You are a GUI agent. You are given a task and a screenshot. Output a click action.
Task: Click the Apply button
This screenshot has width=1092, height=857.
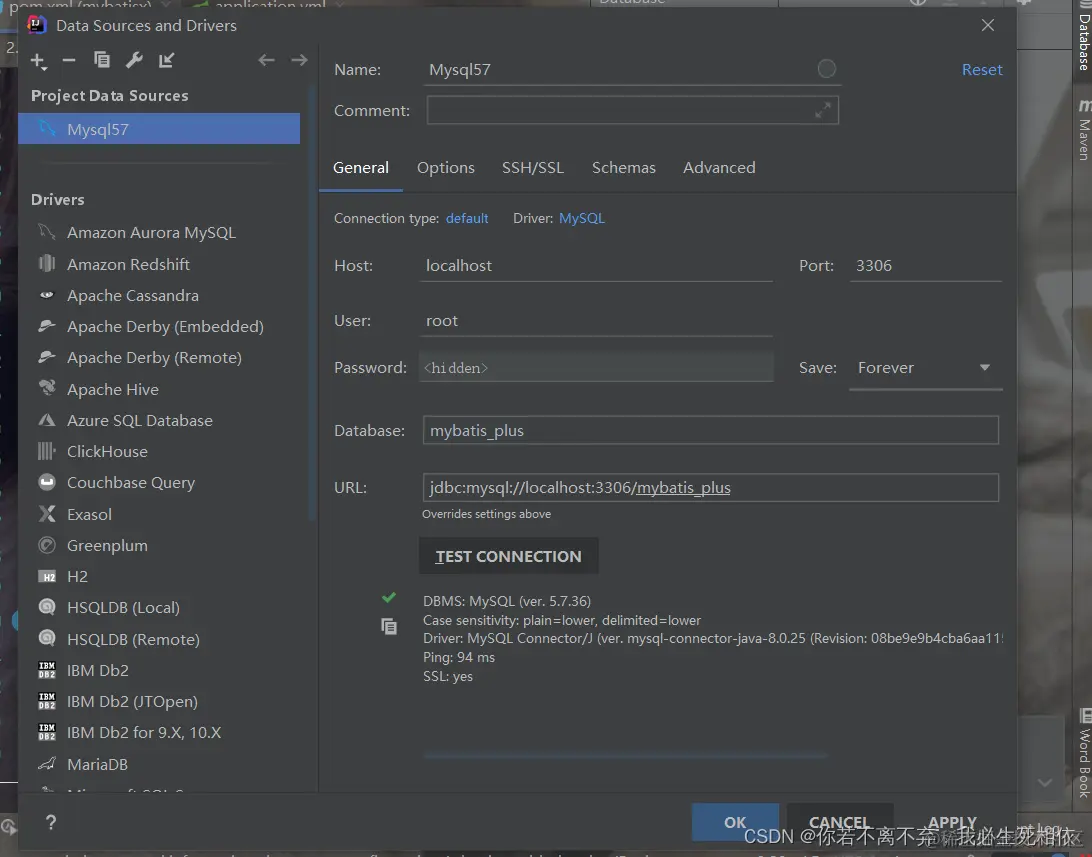[952, 822]
